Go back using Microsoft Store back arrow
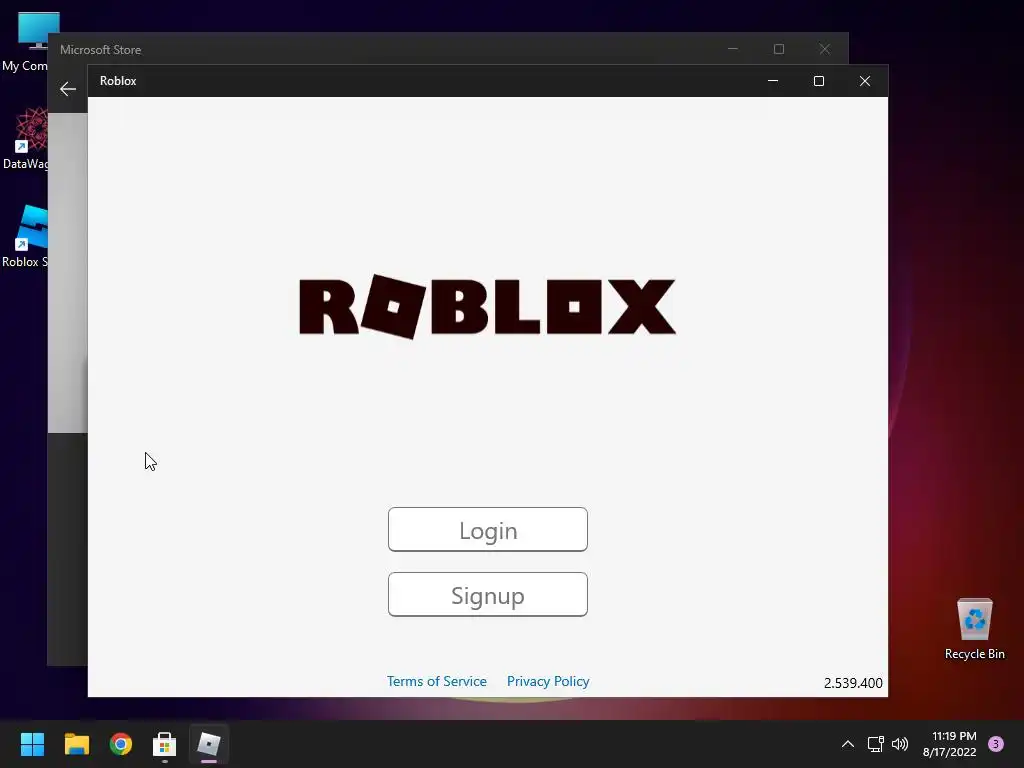 click(x=68, y=89)
